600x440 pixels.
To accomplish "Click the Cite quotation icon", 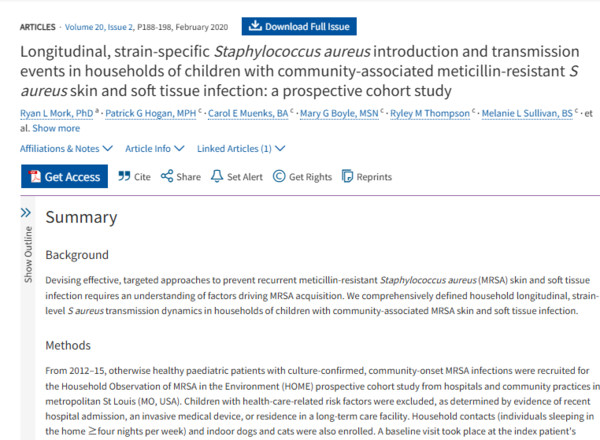I will coord(124,177).
